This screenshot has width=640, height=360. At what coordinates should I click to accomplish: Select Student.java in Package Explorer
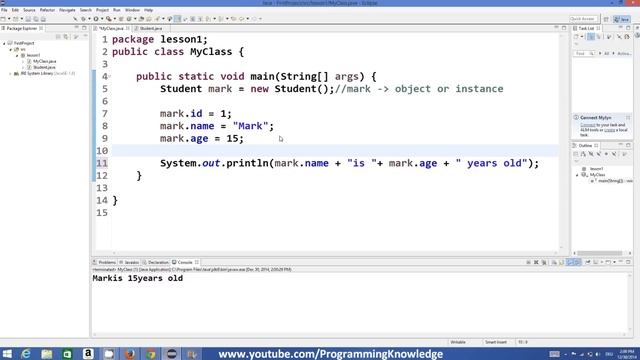pyautogui.click(x=44, y=67)
